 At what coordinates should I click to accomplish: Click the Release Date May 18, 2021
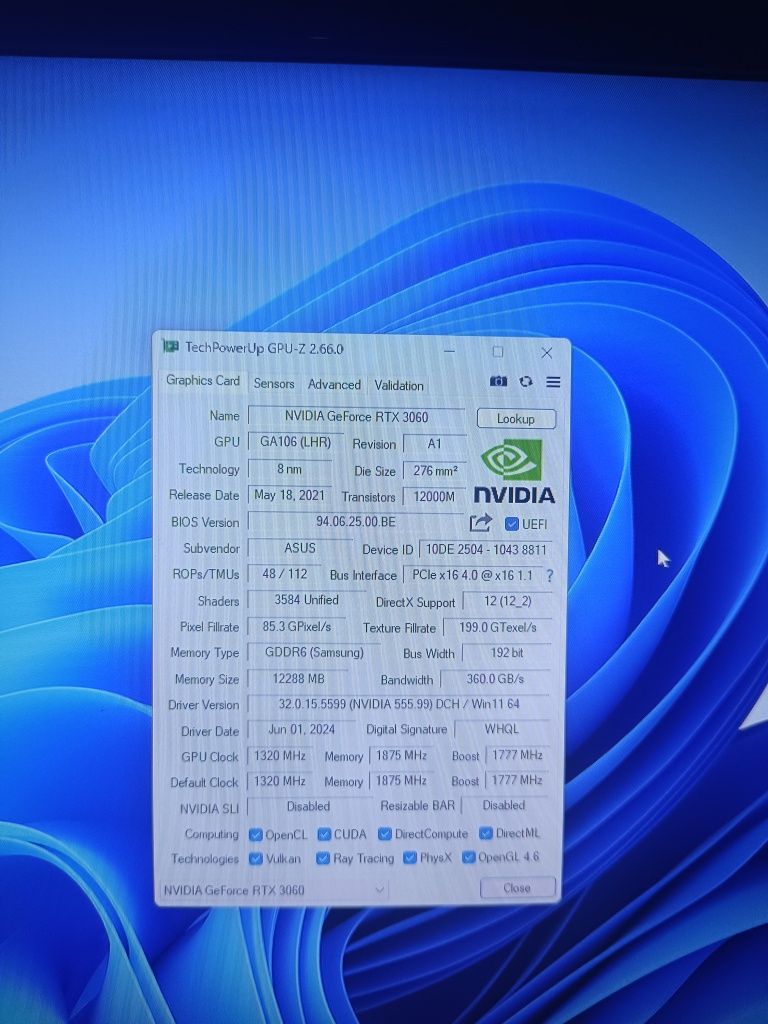289,495
